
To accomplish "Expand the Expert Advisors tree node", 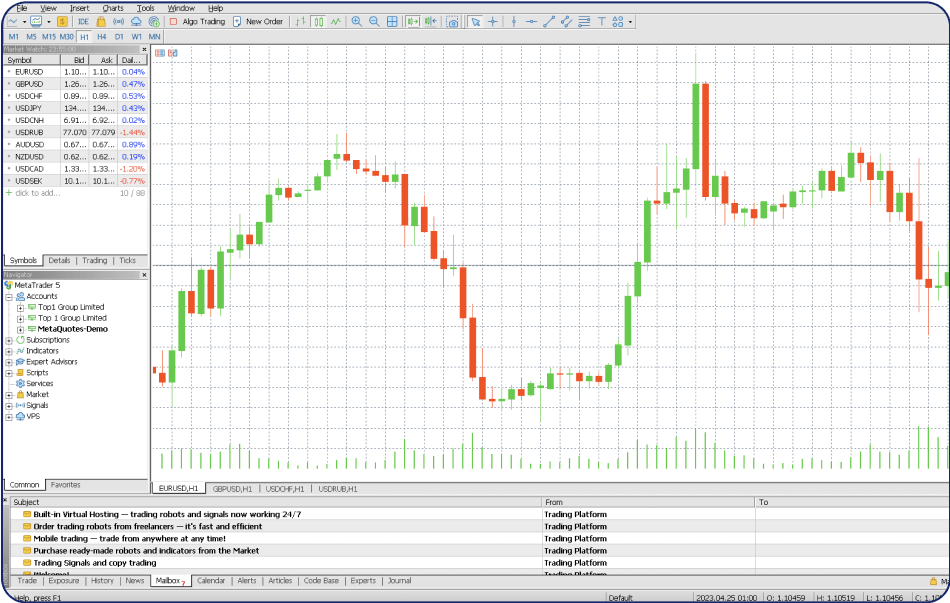I will click(9, 362).
